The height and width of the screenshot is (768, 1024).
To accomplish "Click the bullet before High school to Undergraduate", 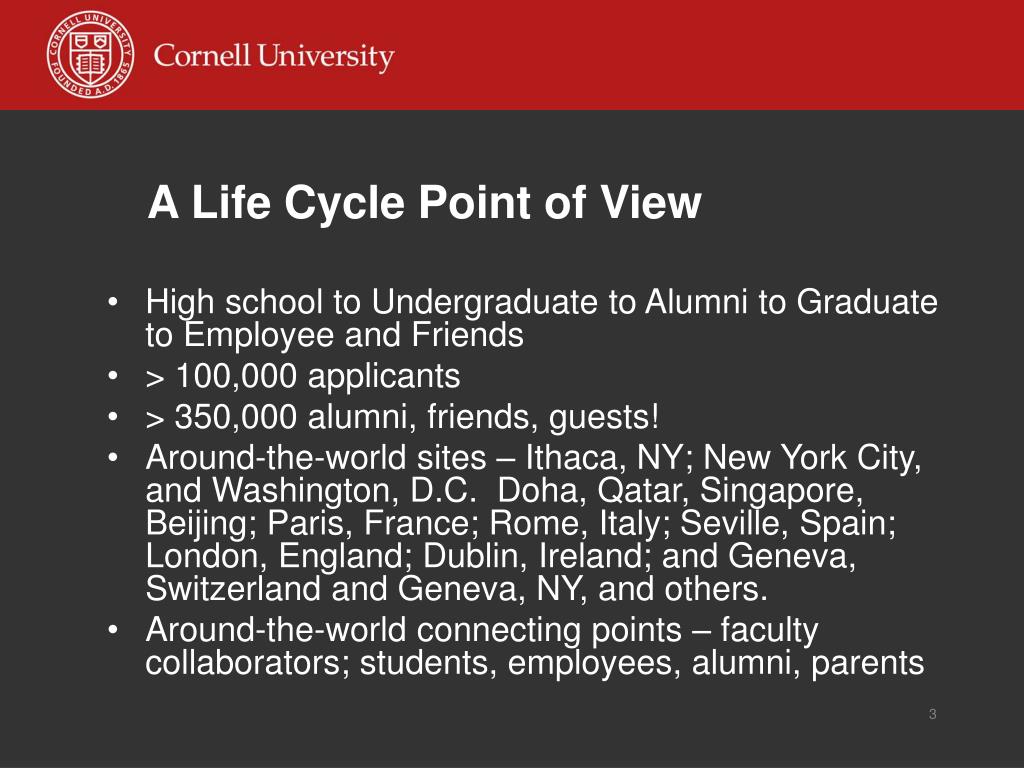I will click(x=113, y=303).
